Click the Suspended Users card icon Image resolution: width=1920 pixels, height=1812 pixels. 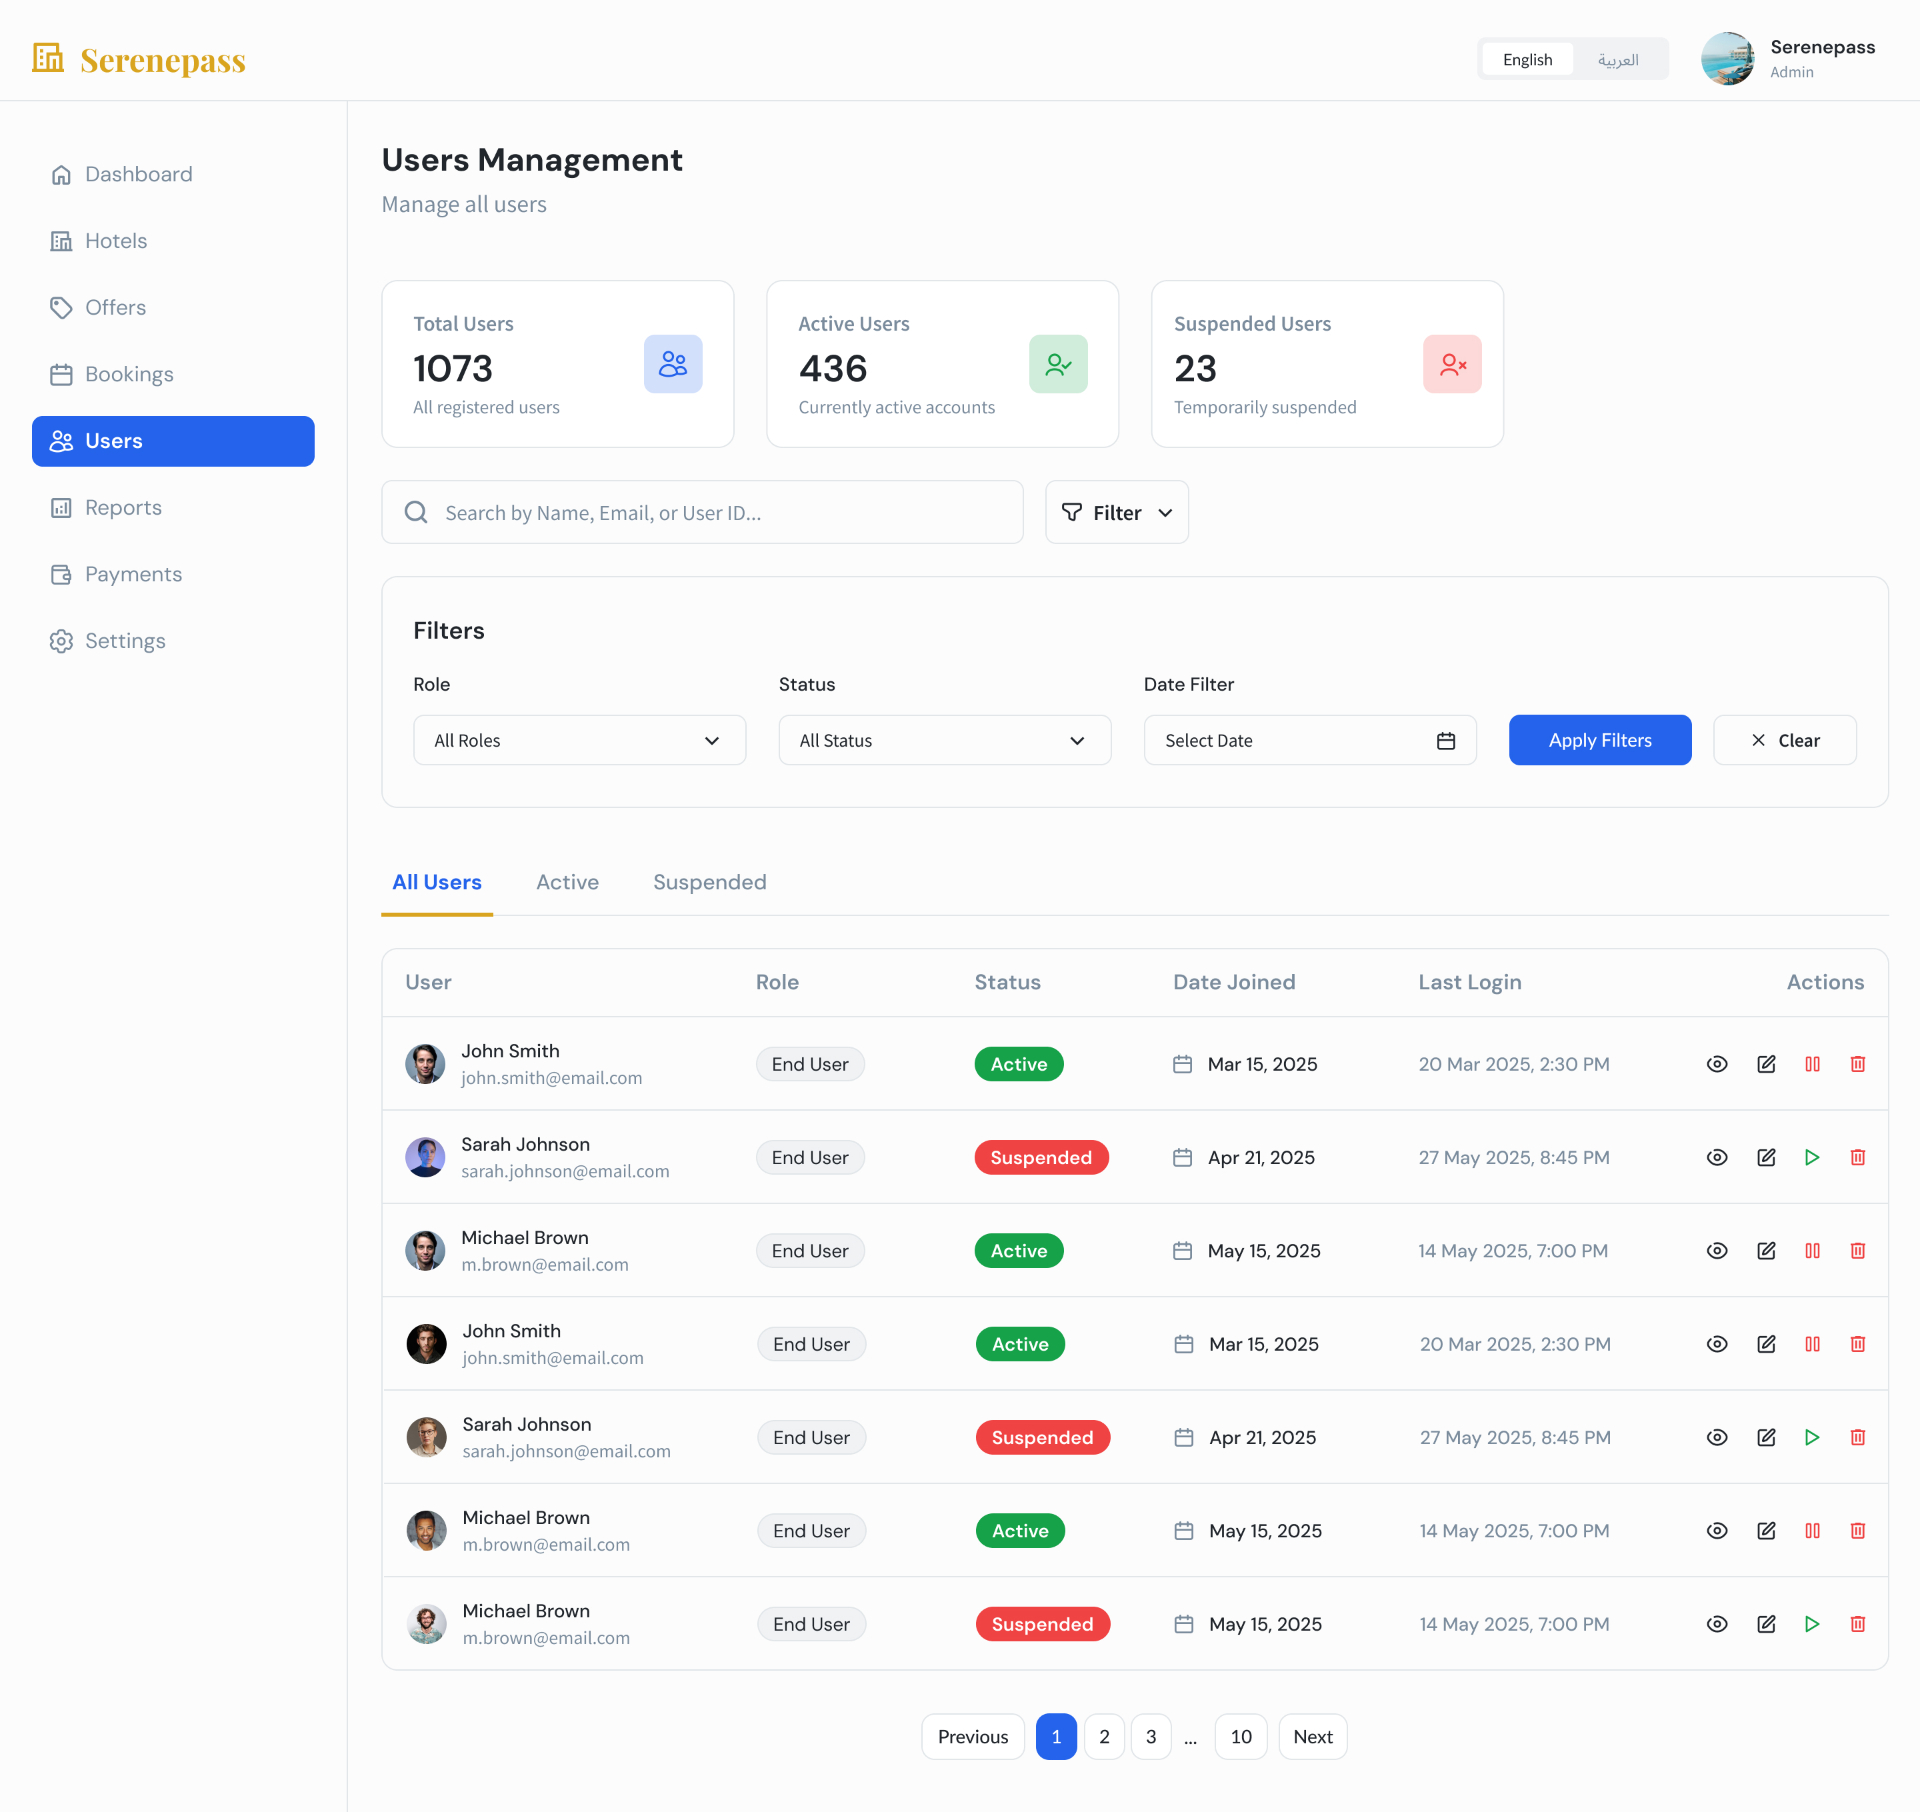point(1452,364)
